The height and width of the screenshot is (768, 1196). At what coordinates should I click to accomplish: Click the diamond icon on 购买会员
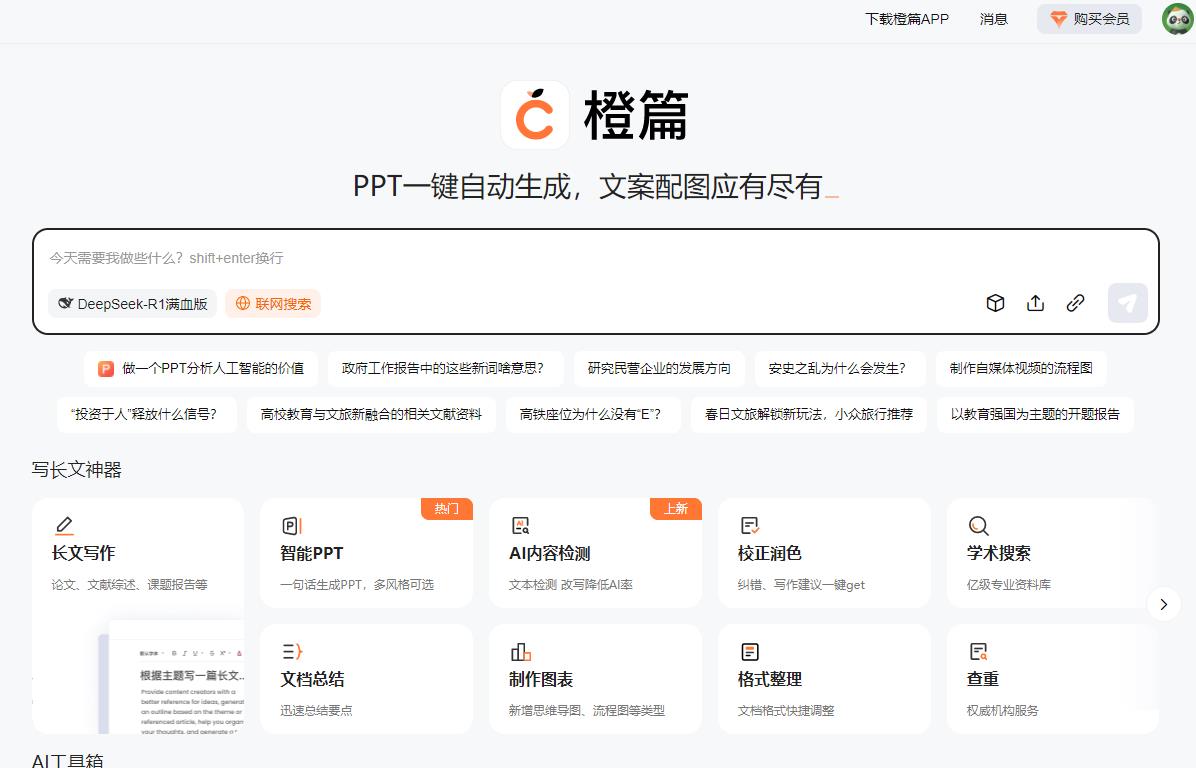coord(1058,19)
